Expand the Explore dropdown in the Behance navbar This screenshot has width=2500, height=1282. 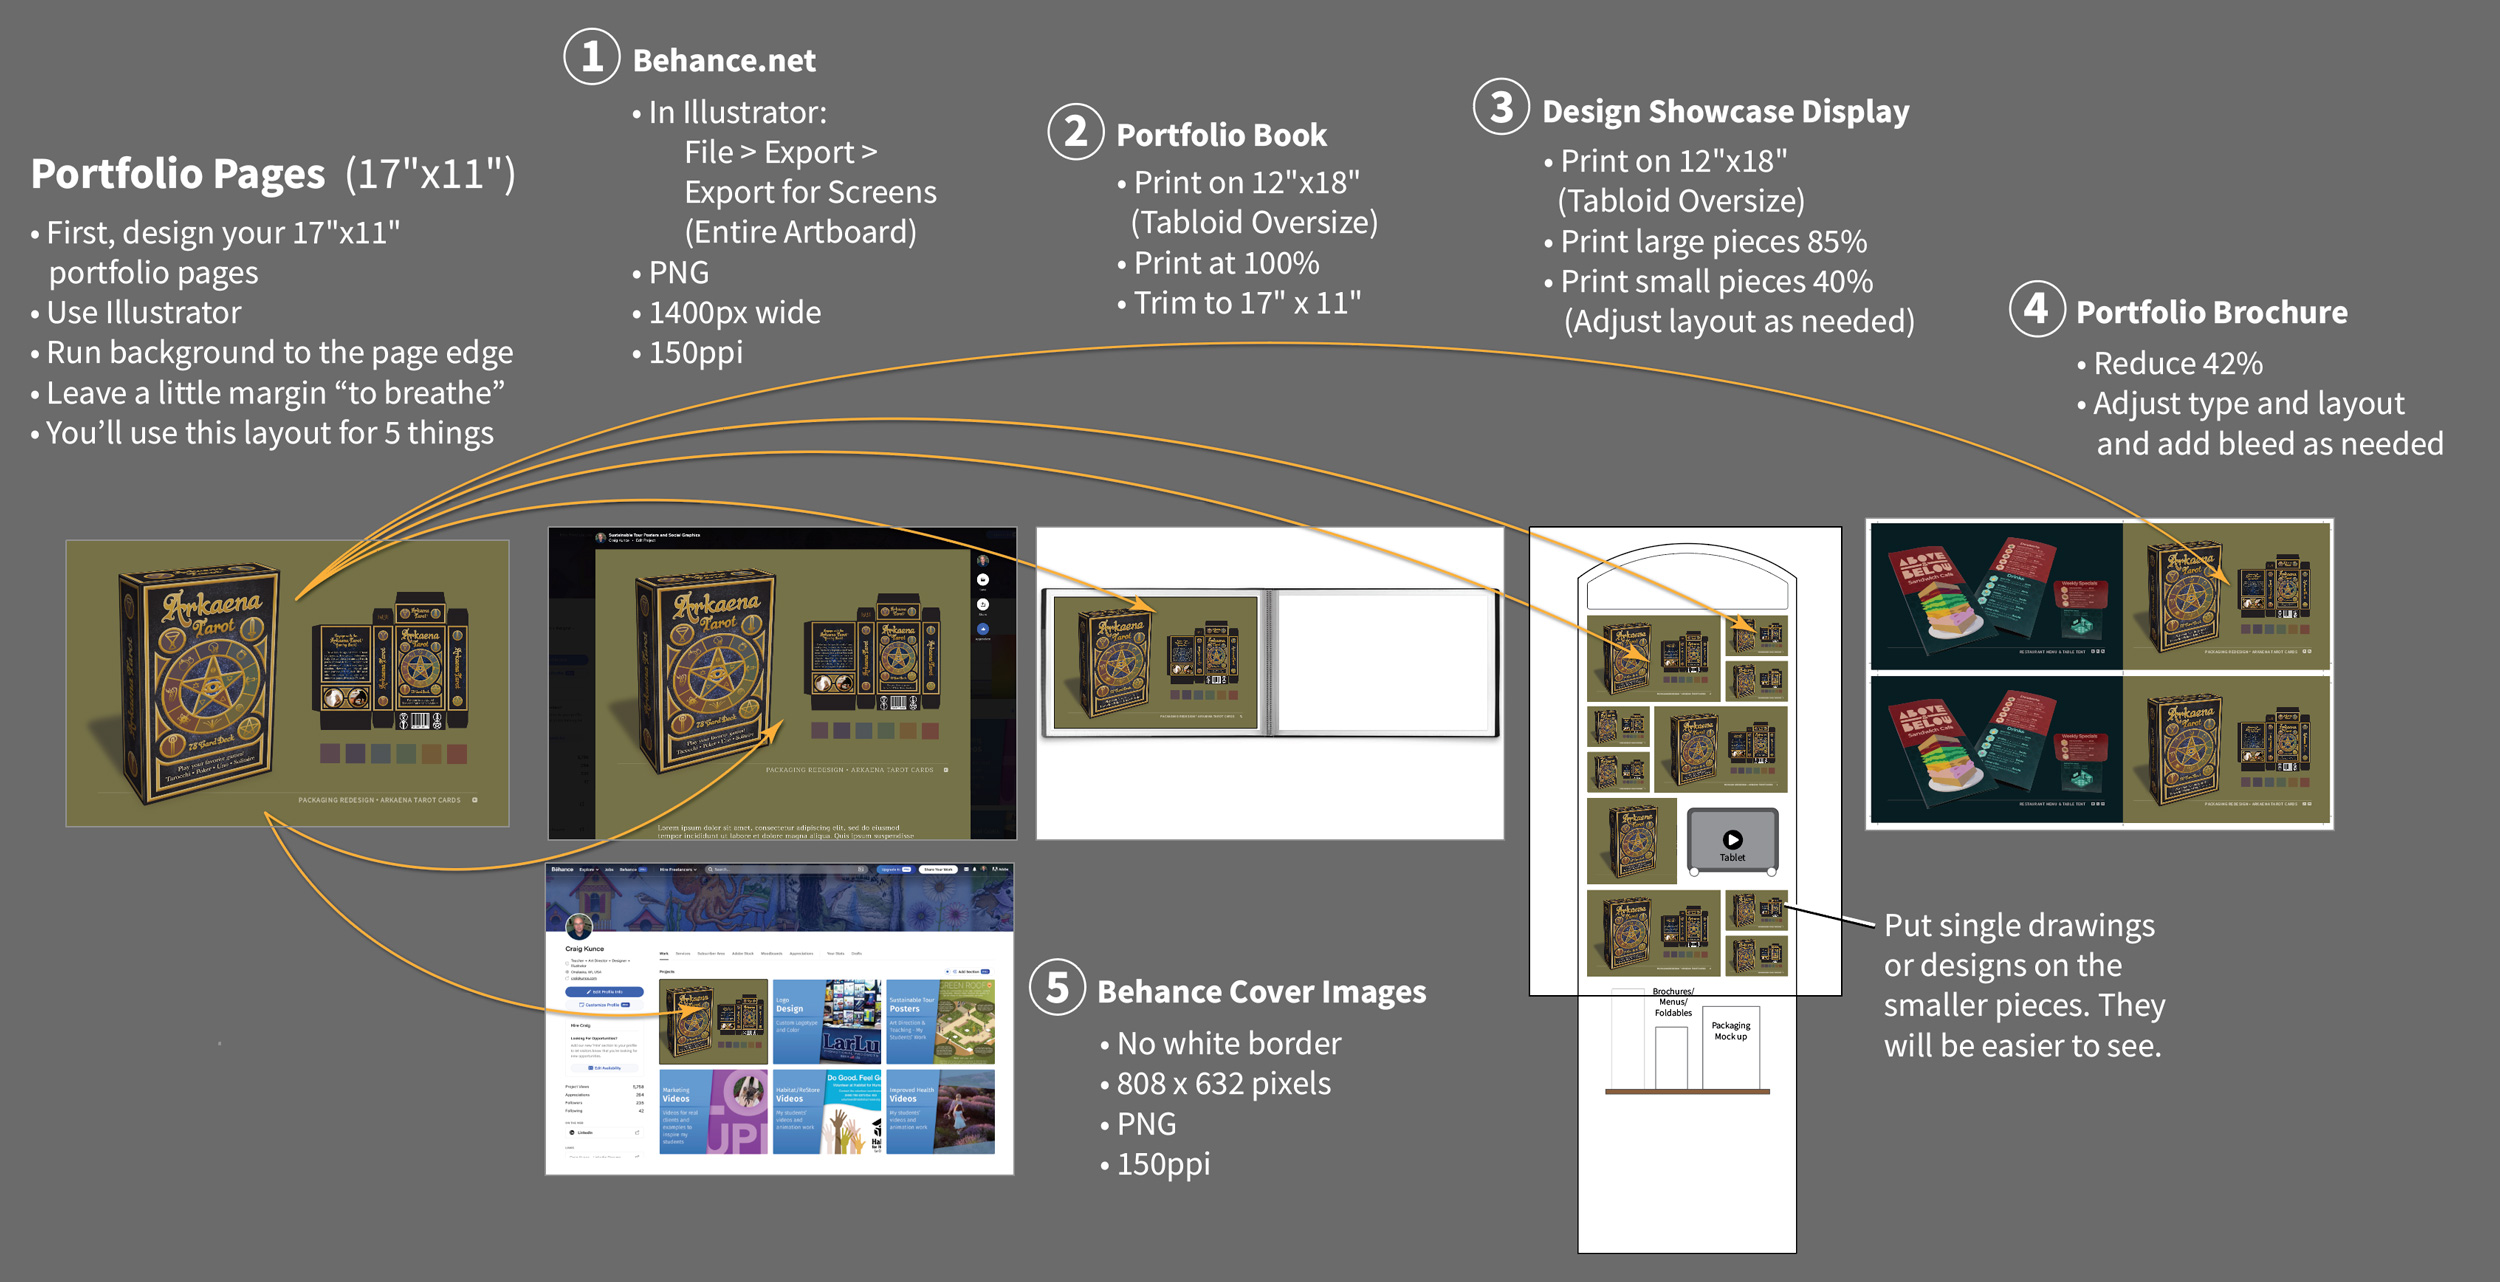pos(589,869)
